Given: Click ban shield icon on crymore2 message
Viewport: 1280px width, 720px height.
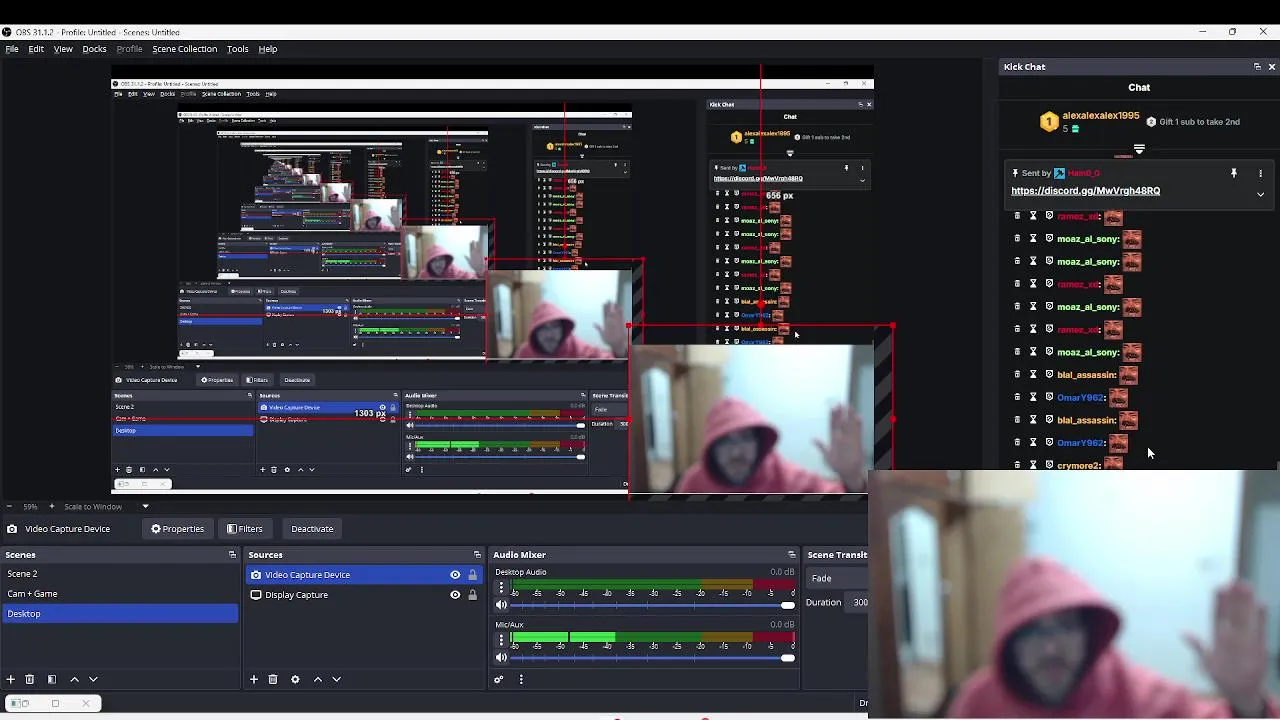Looking at the screenshot, I should pyautogui.click(x=1049, y=465).
